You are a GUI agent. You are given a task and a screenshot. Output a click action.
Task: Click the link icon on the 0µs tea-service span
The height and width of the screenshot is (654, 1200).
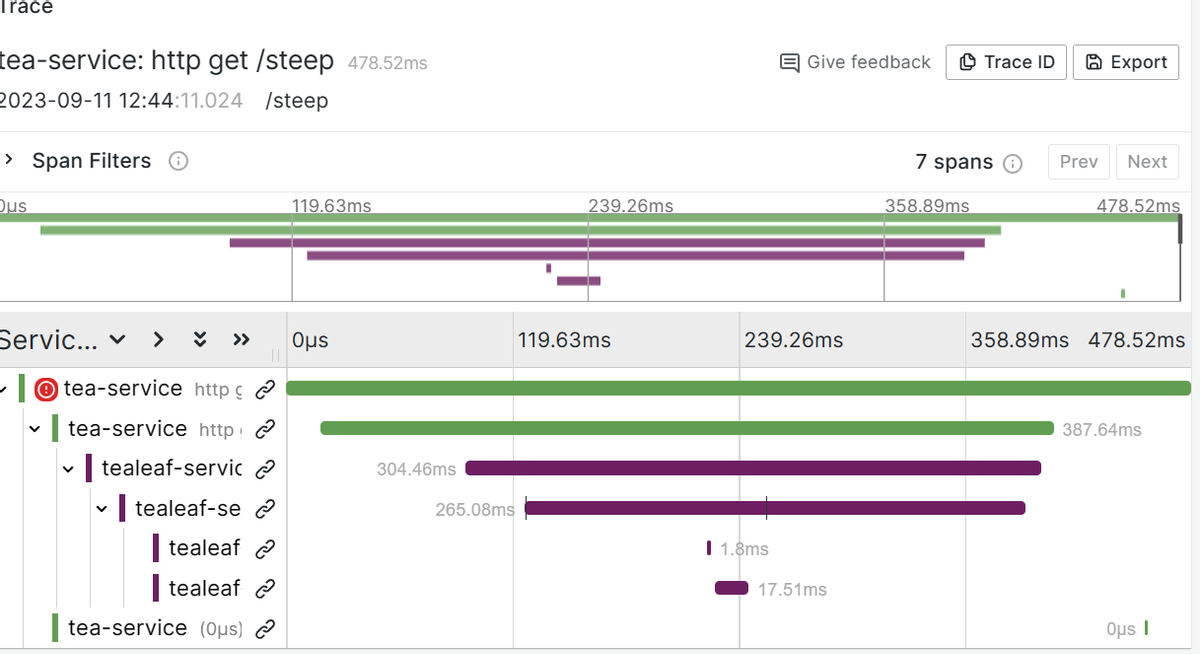pos(265,628)
